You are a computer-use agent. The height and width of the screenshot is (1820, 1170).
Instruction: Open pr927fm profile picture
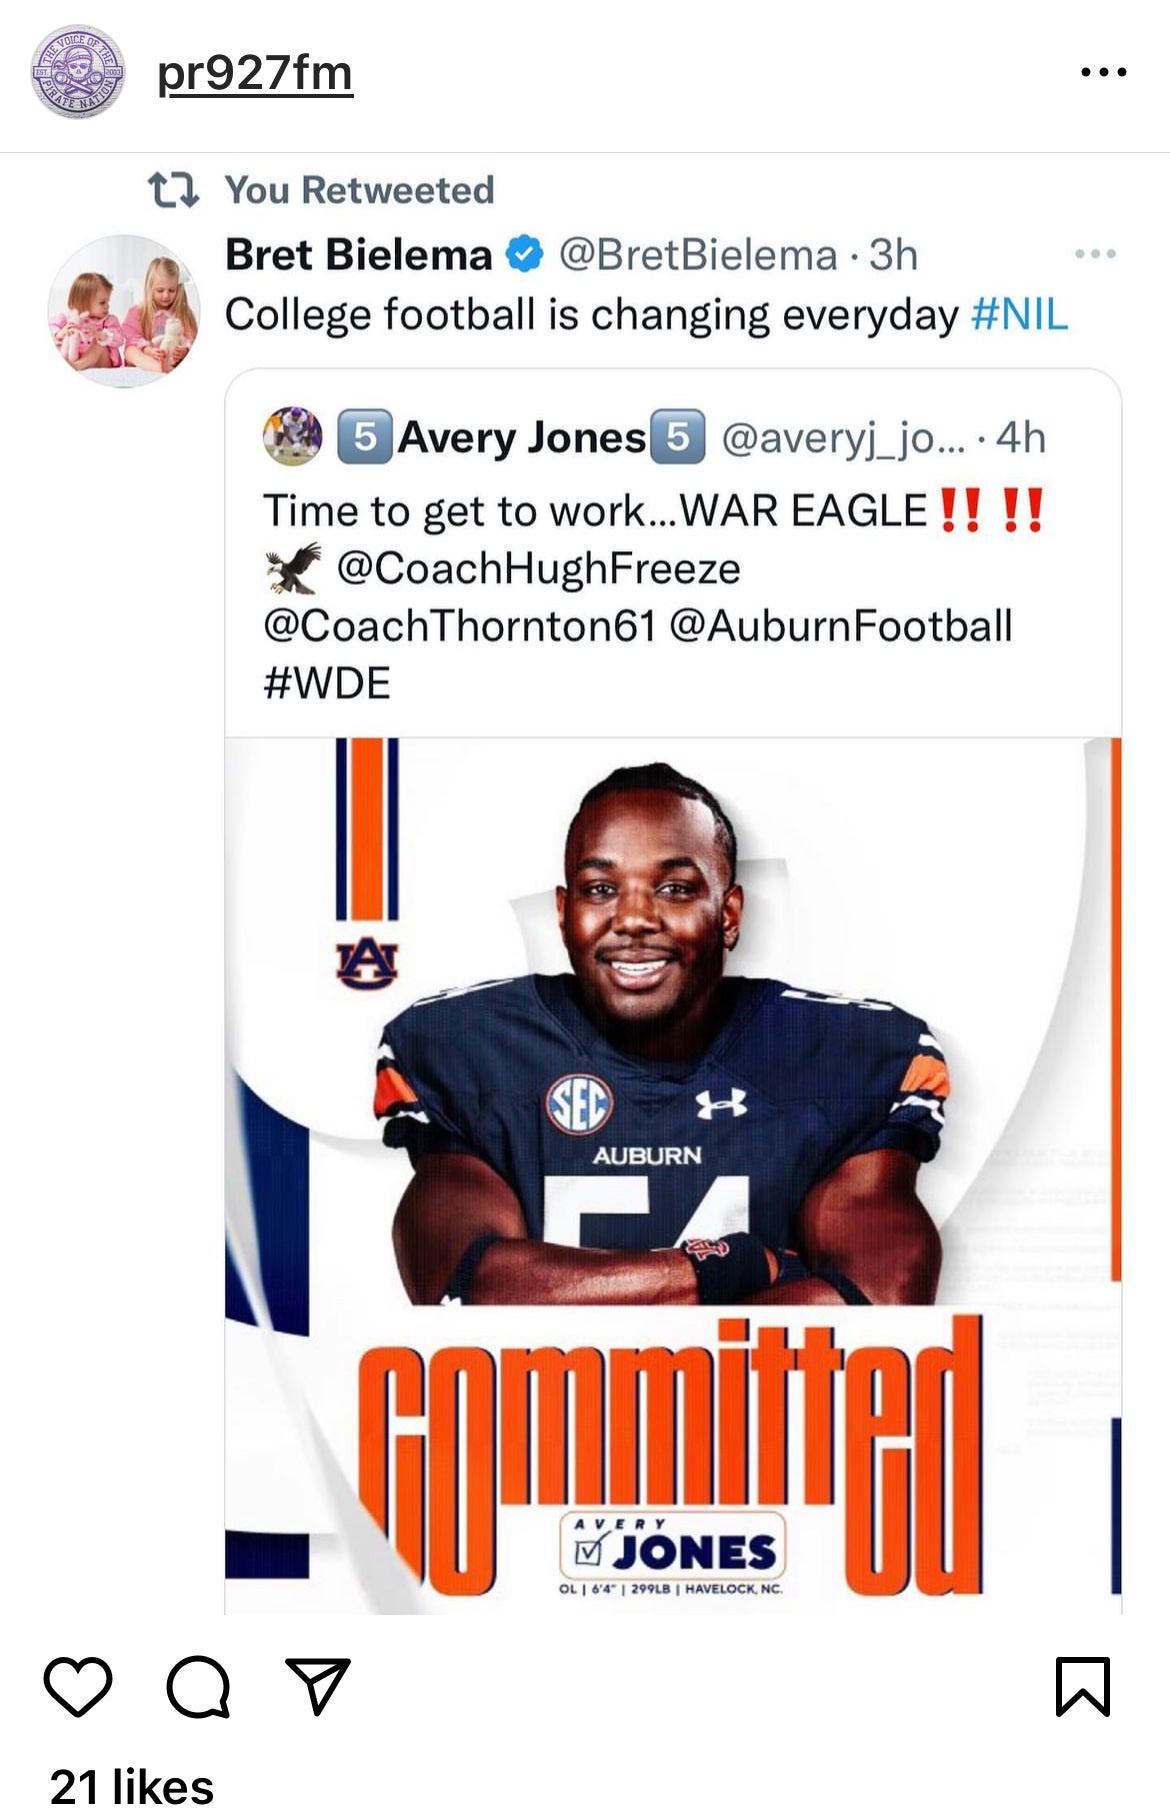tap(78, 72)
